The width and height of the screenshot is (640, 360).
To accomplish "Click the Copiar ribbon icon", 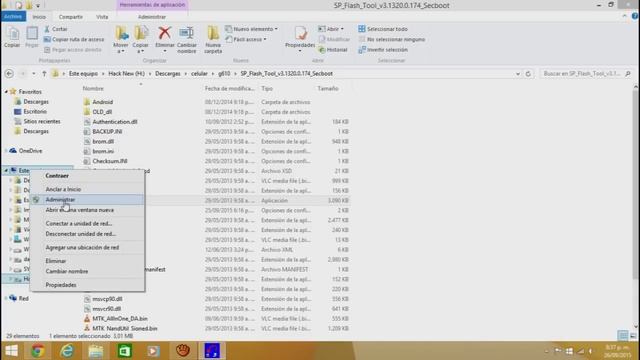I will click(12, 37).
